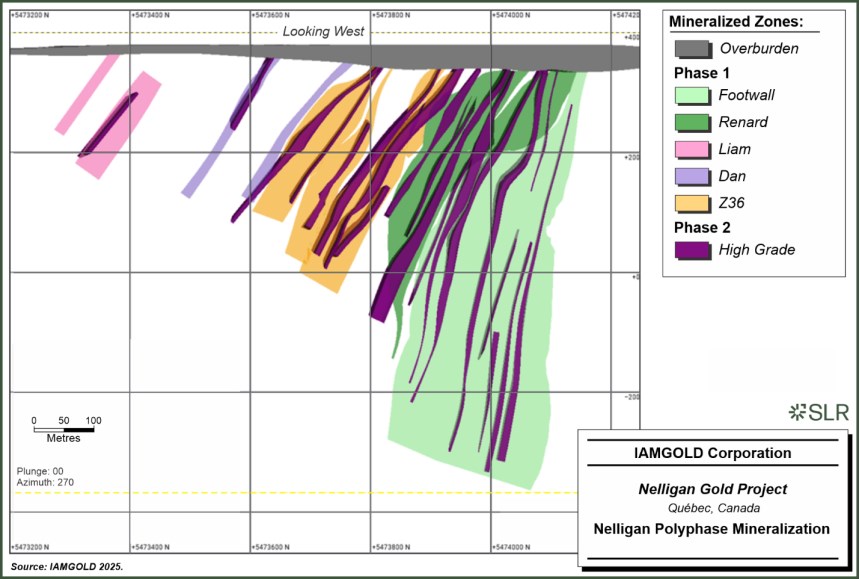Click 'IAMGOLD Corporation' in the title block
The image size is (860, 579).
[x=712, y=453]
